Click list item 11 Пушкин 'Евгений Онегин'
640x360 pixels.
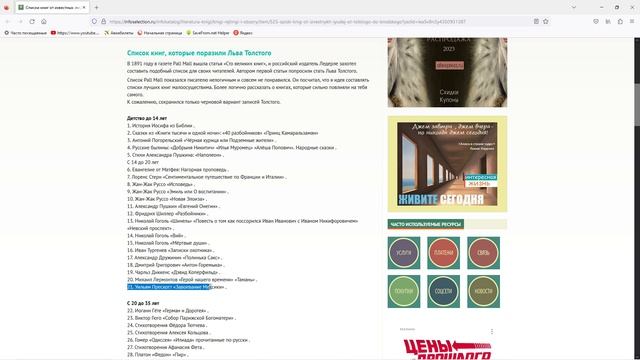pos(173,207)
